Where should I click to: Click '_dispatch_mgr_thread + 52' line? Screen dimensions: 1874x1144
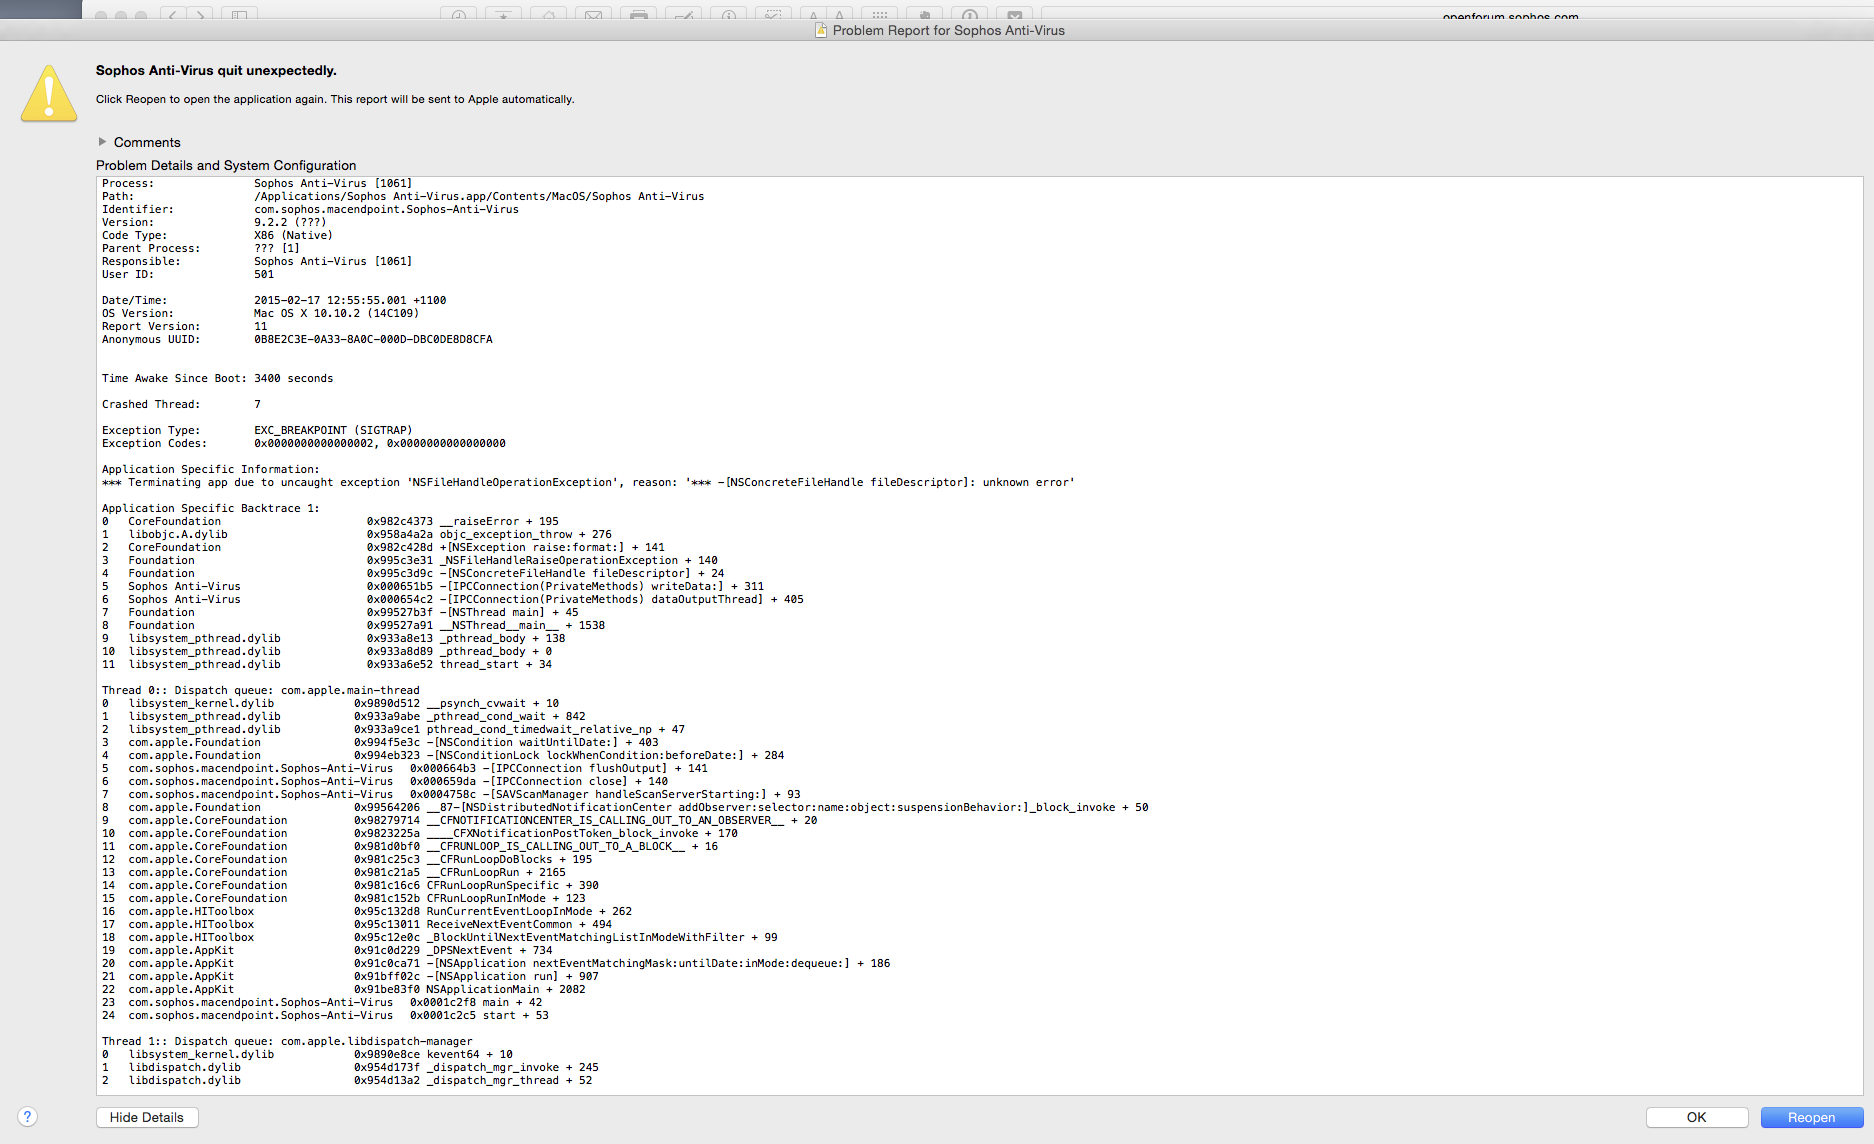347,1080
